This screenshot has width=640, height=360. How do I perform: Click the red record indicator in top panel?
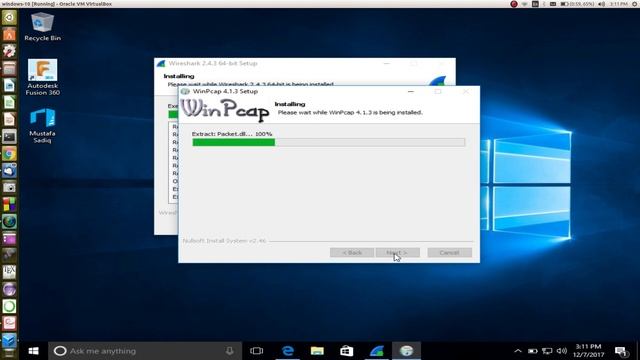pyautogui.click(x=514, y=4)
